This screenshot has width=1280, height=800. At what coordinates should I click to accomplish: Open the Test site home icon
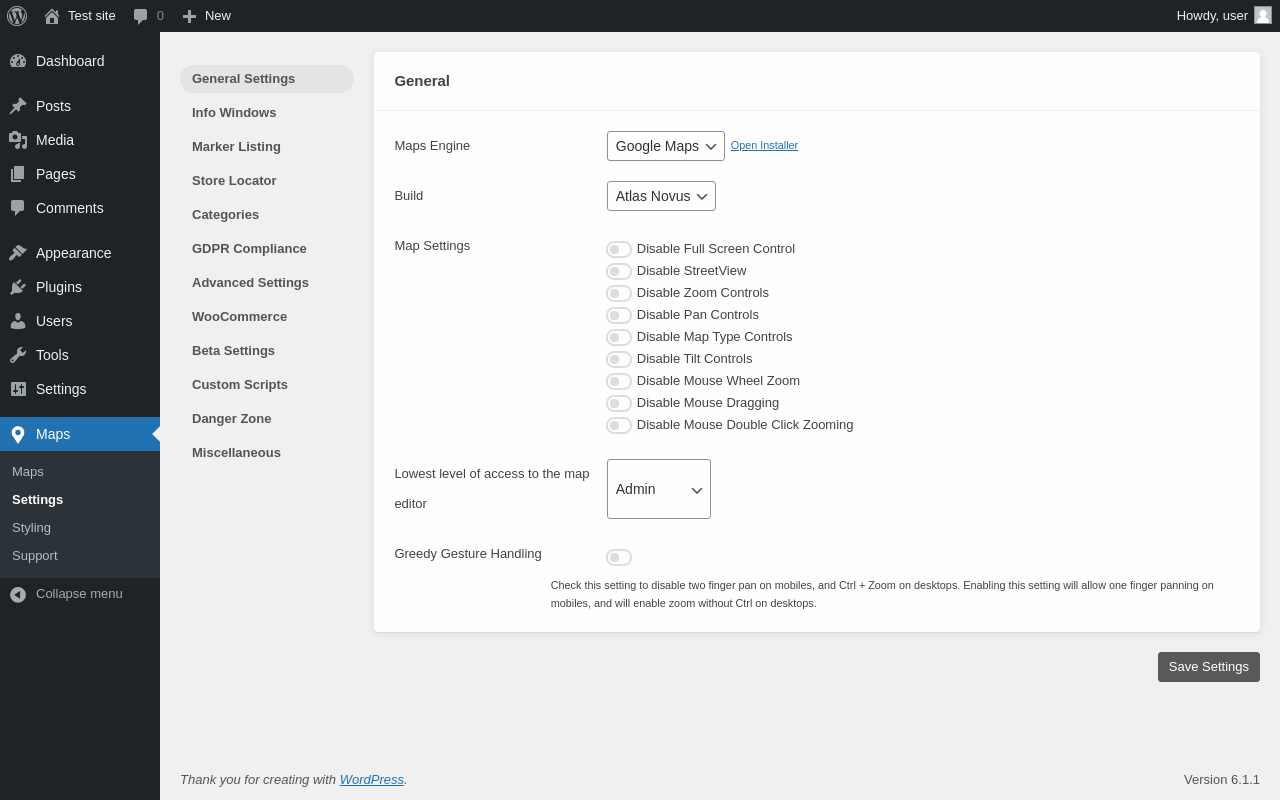[x=52, y=16]
